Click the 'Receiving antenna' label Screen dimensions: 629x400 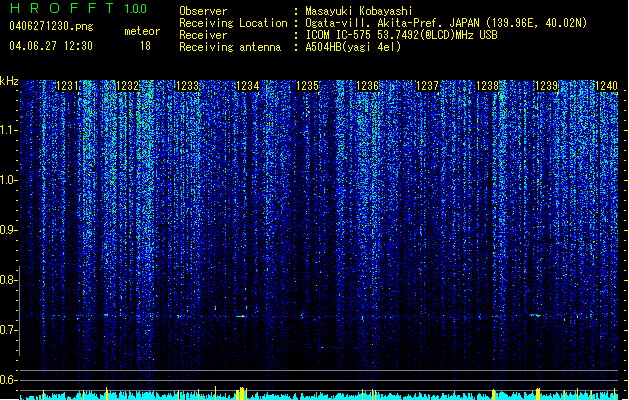pyautogui.click(x=230, y=47)
